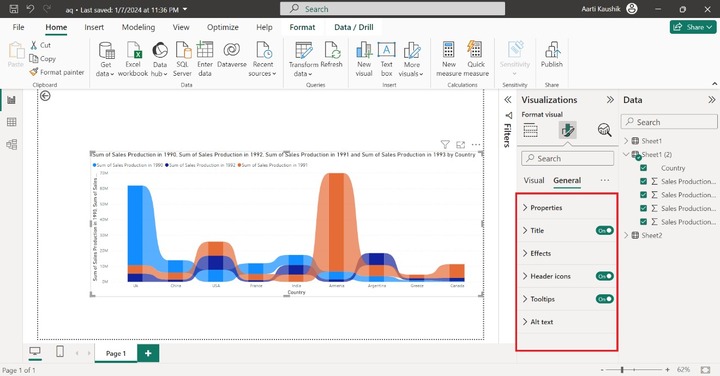Viewport: 720px width, 376px height.
Task: Switch to Table view in left sidebar
Action: point(11,122)
